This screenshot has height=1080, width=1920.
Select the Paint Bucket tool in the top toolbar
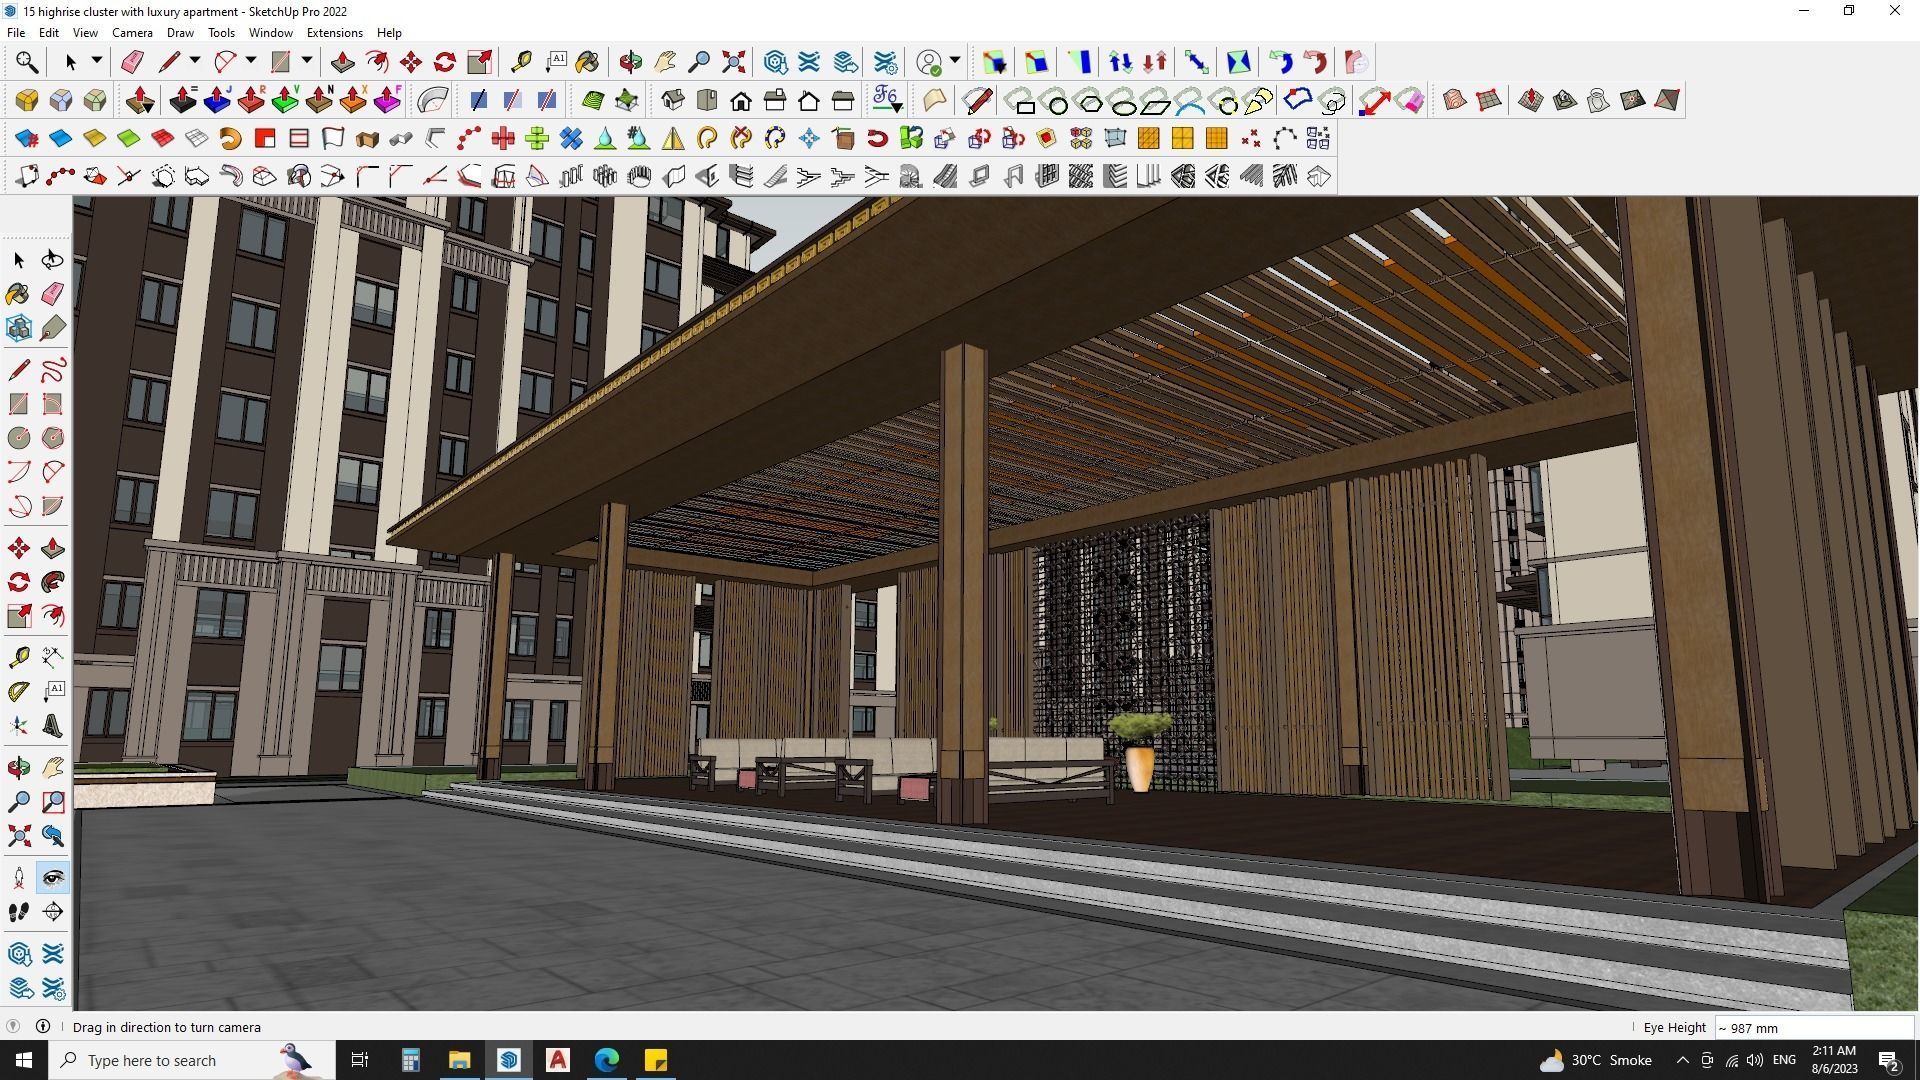click(588, 62)
